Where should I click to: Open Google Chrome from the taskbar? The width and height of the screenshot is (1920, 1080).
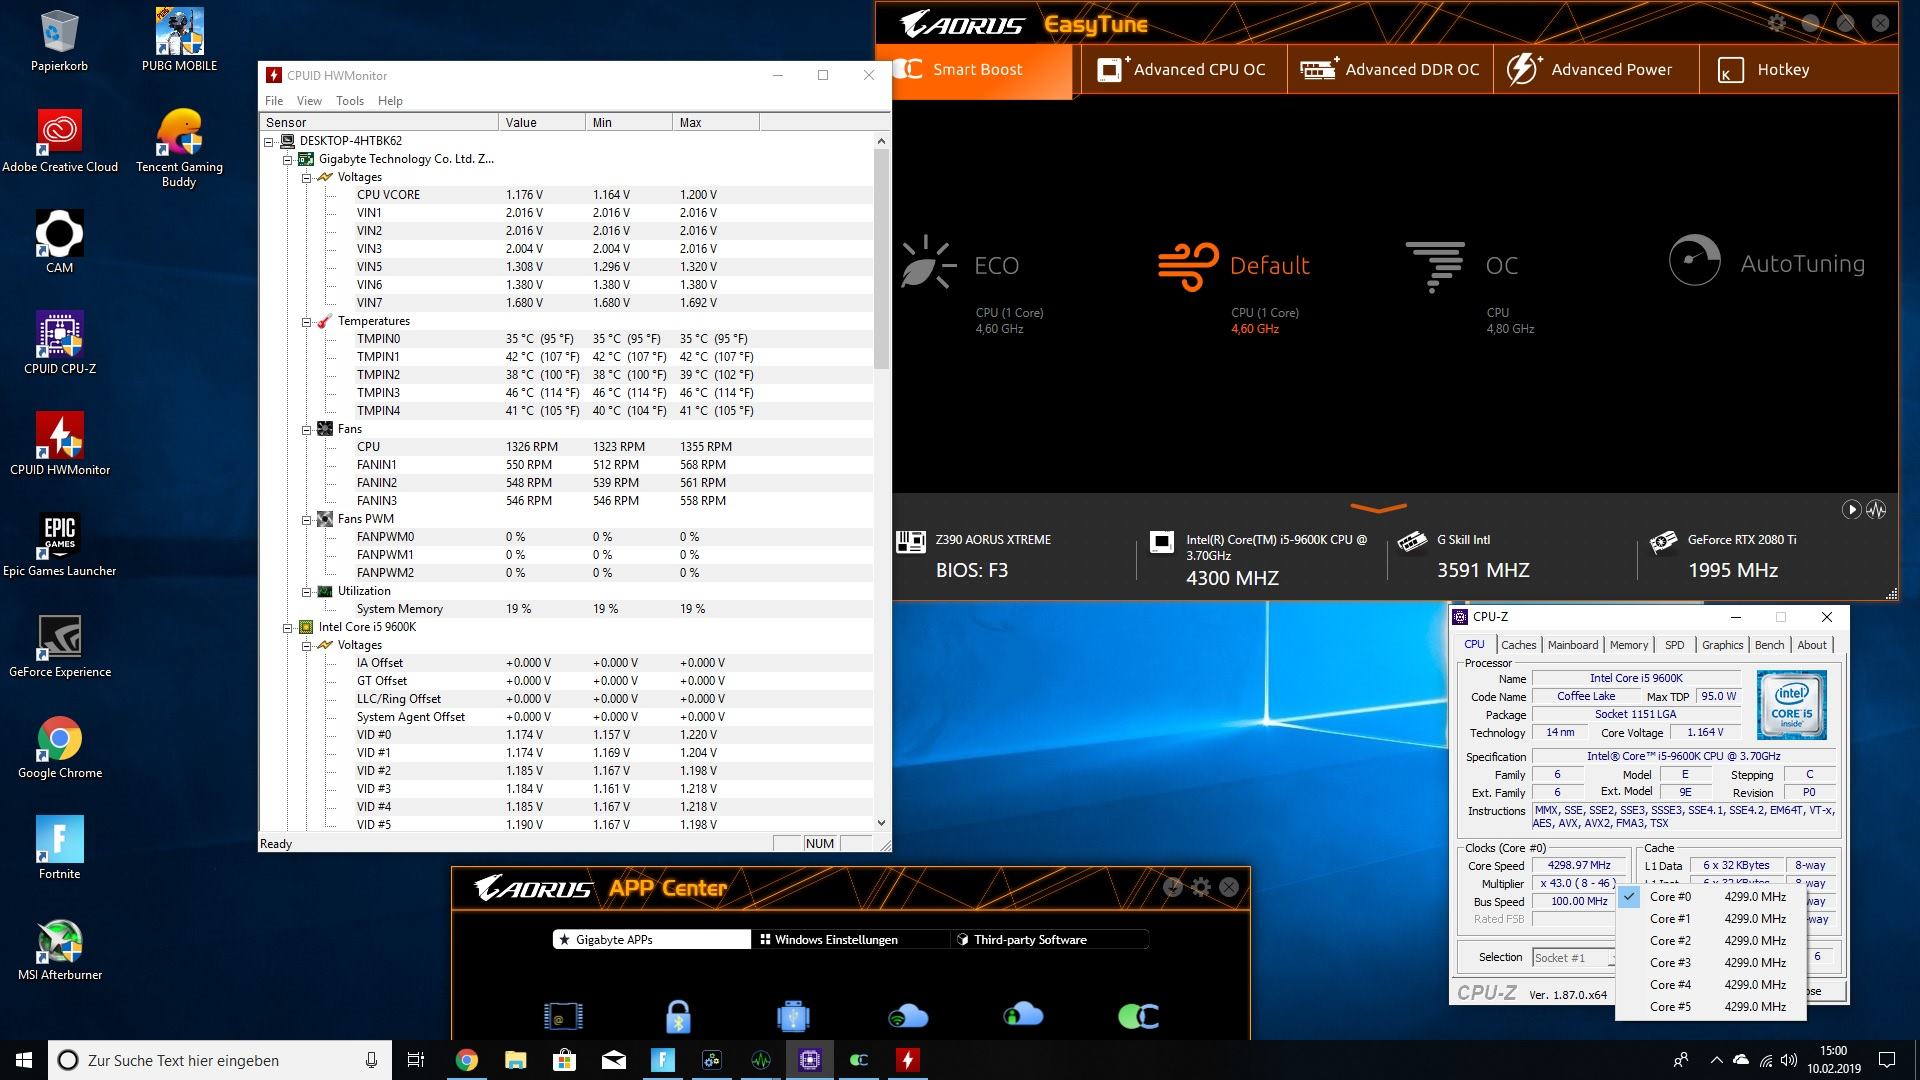[466, 1060]
